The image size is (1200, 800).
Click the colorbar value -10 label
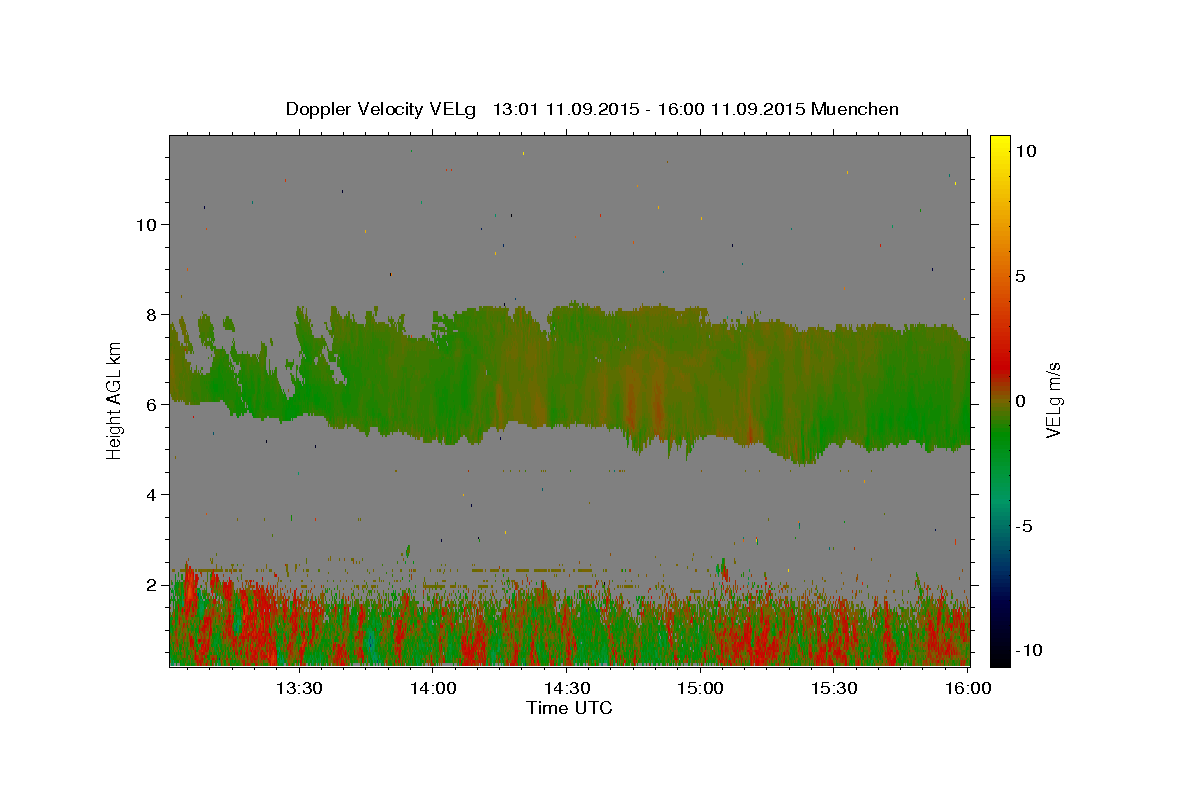(x=1028, y=650)
